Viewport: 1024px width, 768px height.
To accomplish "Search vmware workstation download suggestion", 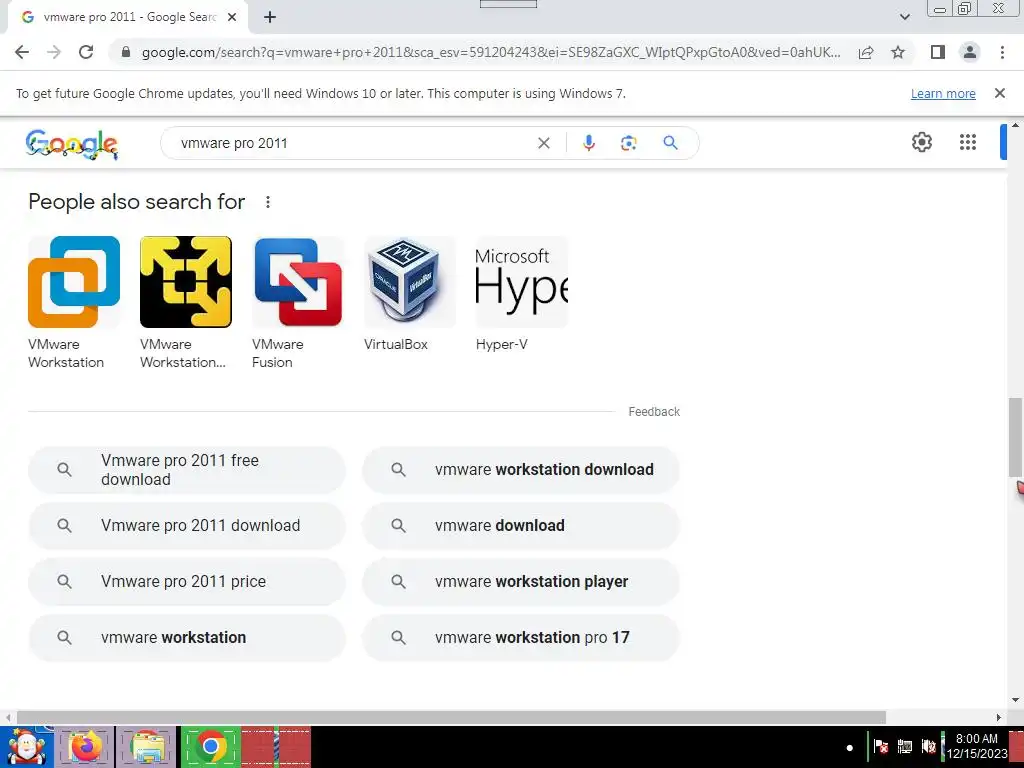I will 520,470.
